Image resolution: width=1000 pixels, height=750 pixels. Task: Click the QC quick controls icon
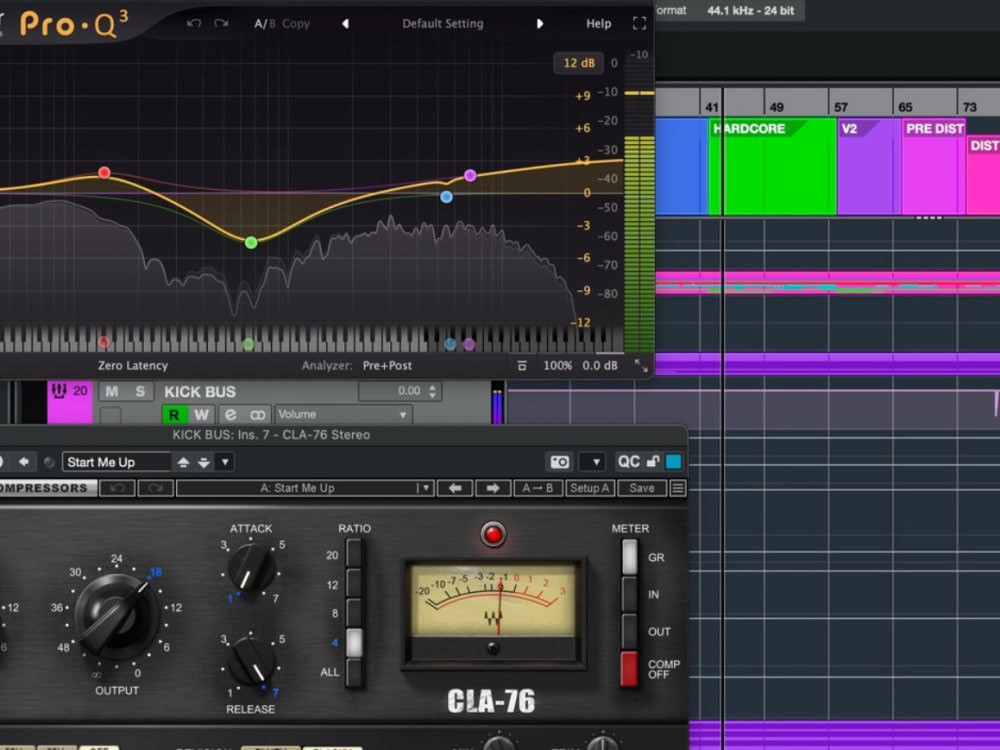(x=629, y=461)
